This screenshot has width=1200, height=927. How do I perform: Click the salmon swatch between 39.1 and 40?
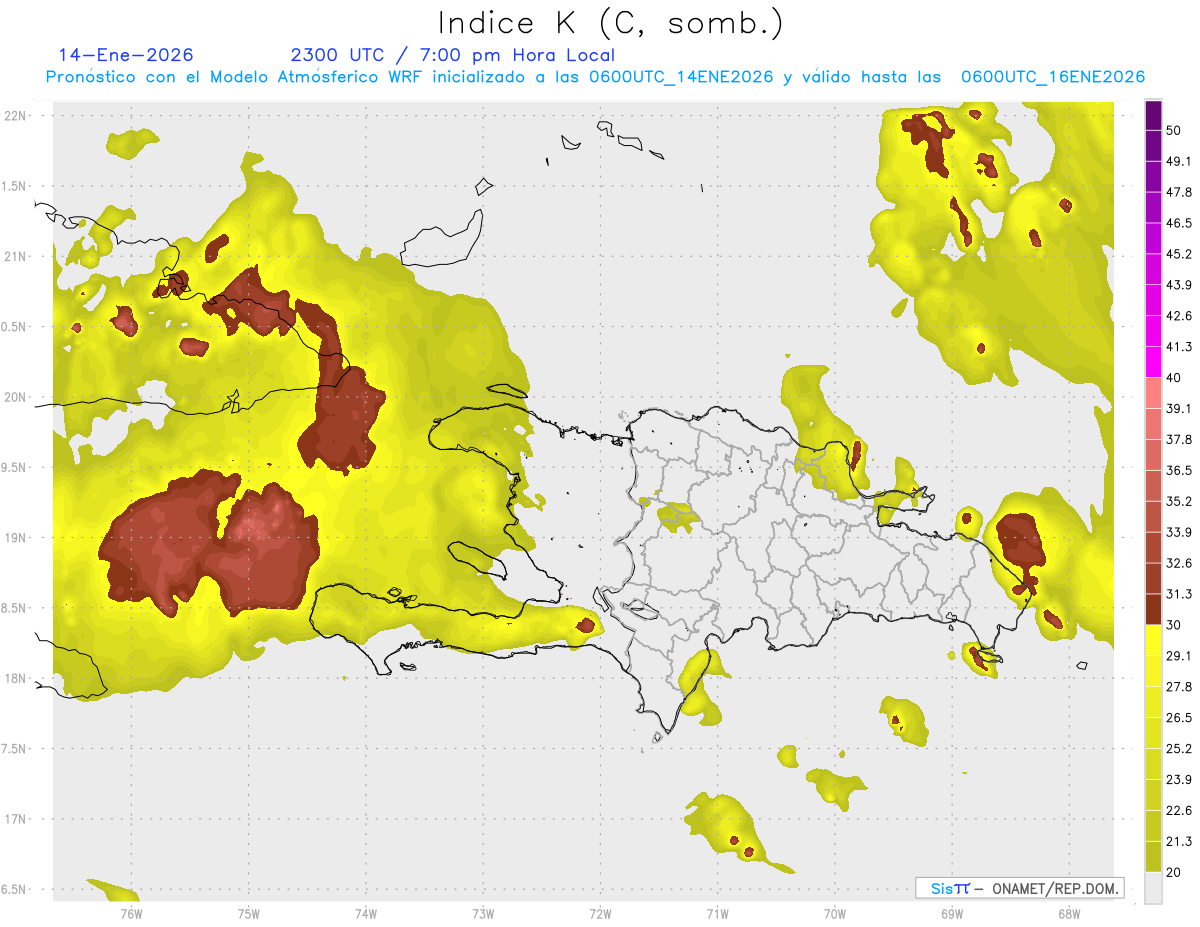1153,393
